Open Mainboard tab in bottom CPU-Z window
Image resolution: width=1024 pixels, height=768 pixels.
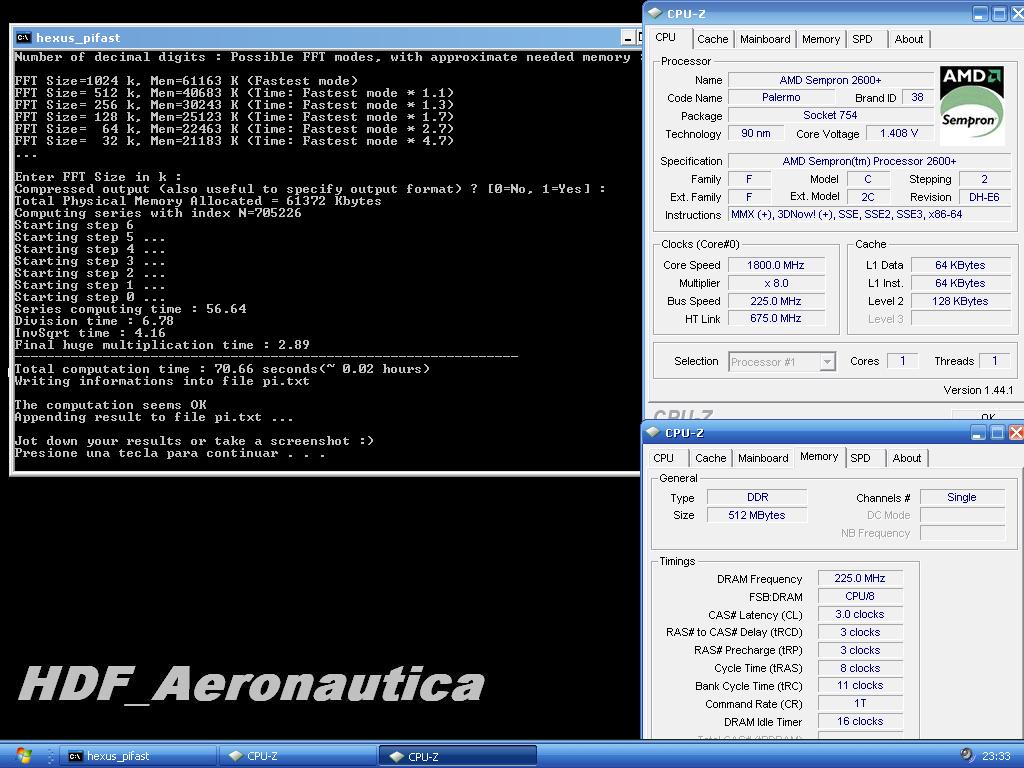[x=763, y=458]
